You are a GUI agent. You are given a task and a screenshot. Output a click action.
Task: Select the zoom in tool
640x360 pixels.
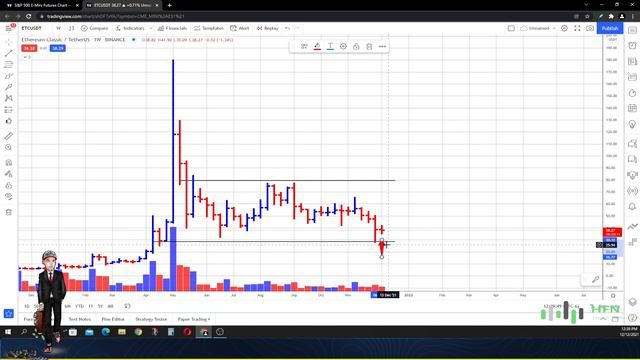pos(9,147)
